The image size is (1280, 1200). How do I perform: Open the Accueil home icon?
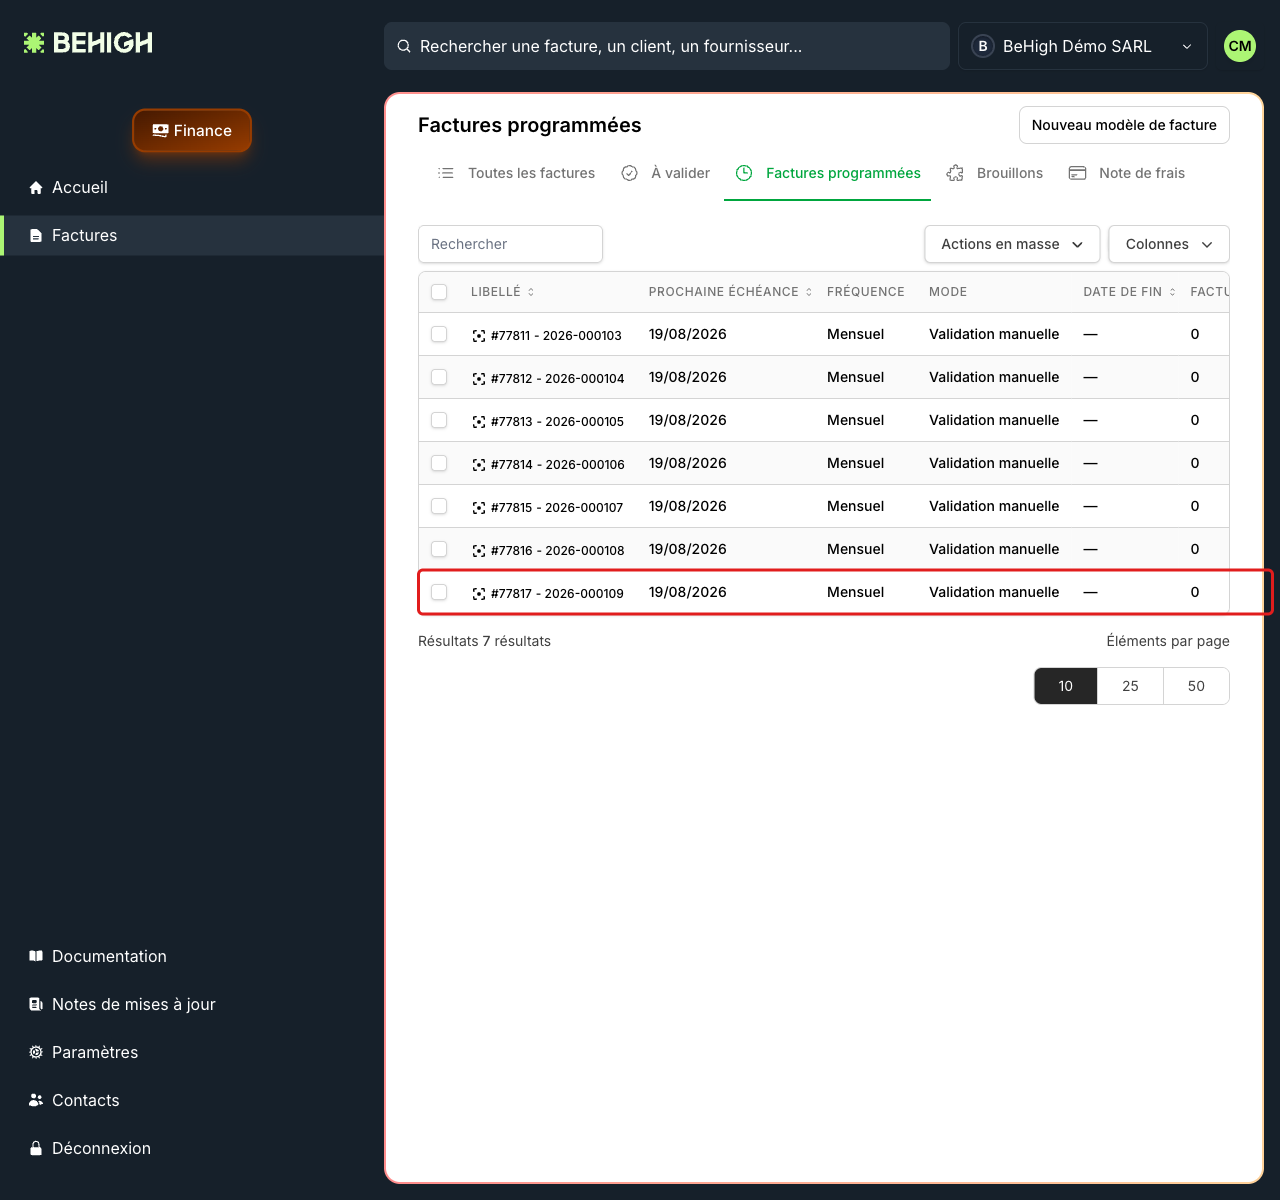point(36,188)
